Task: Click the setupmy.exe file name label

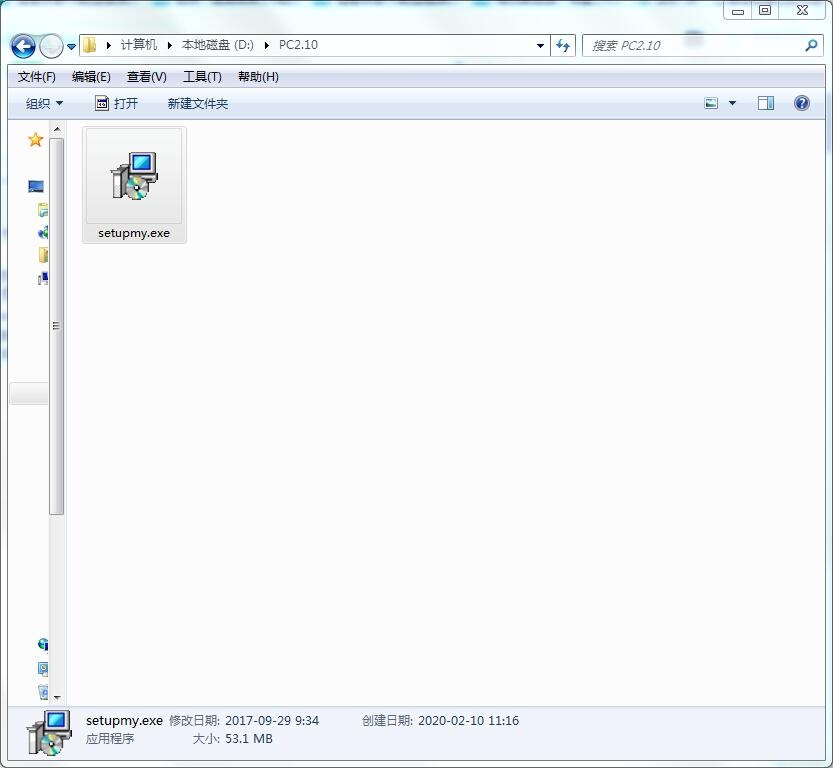Action: [x=134, y=233]
